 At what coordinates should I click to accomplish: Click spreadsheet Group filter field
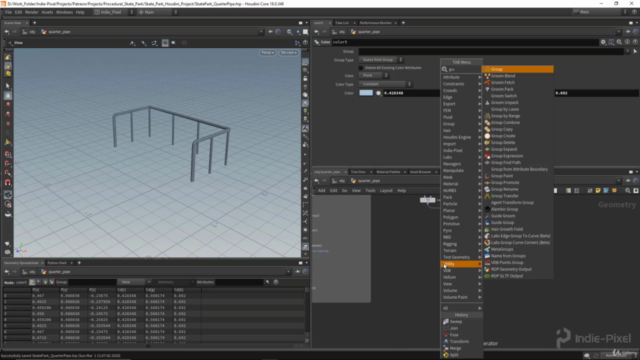92,282
